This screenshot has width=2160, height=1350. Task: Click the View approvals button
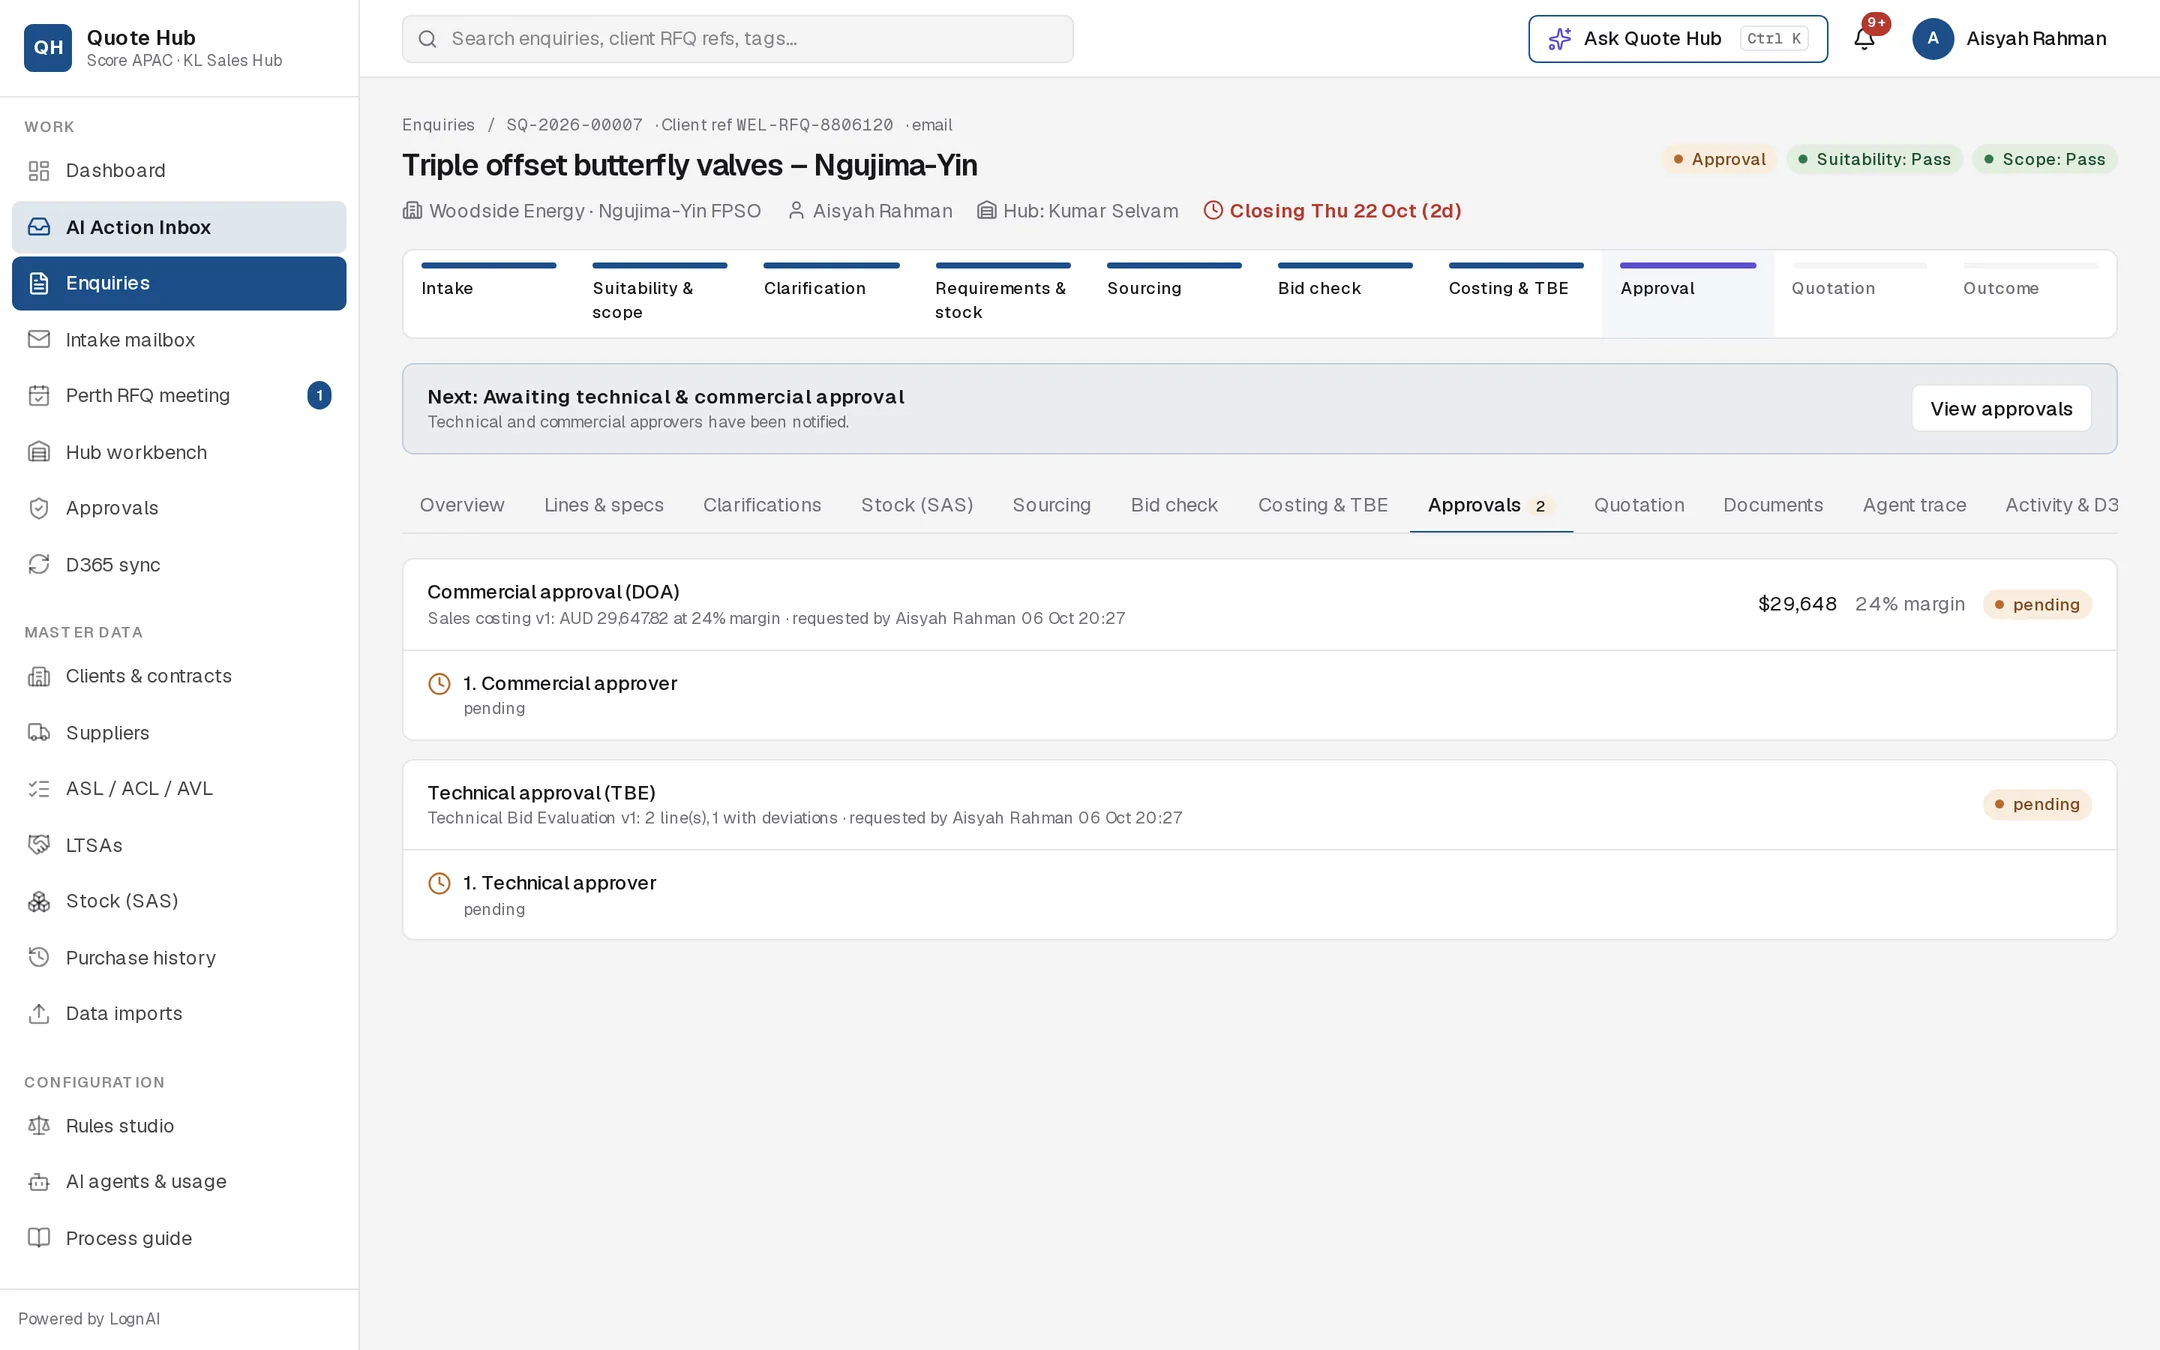click(x=2001, y=409)
